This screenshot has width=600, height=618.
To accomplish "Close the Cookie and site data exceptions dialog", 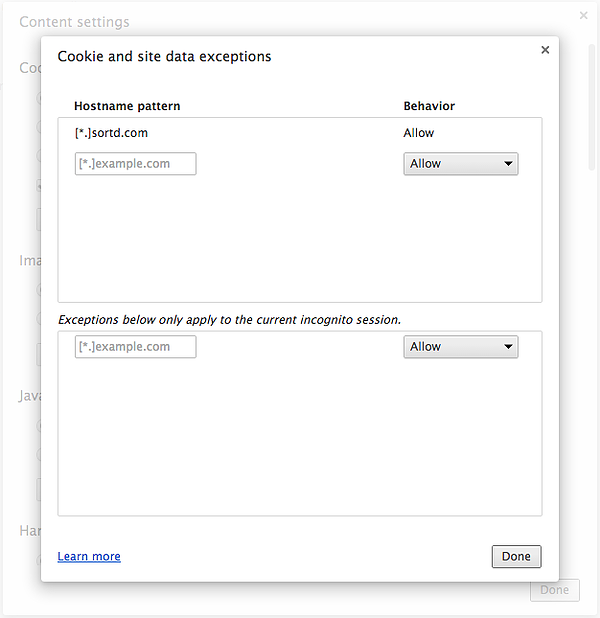I will tap(545, 50).
